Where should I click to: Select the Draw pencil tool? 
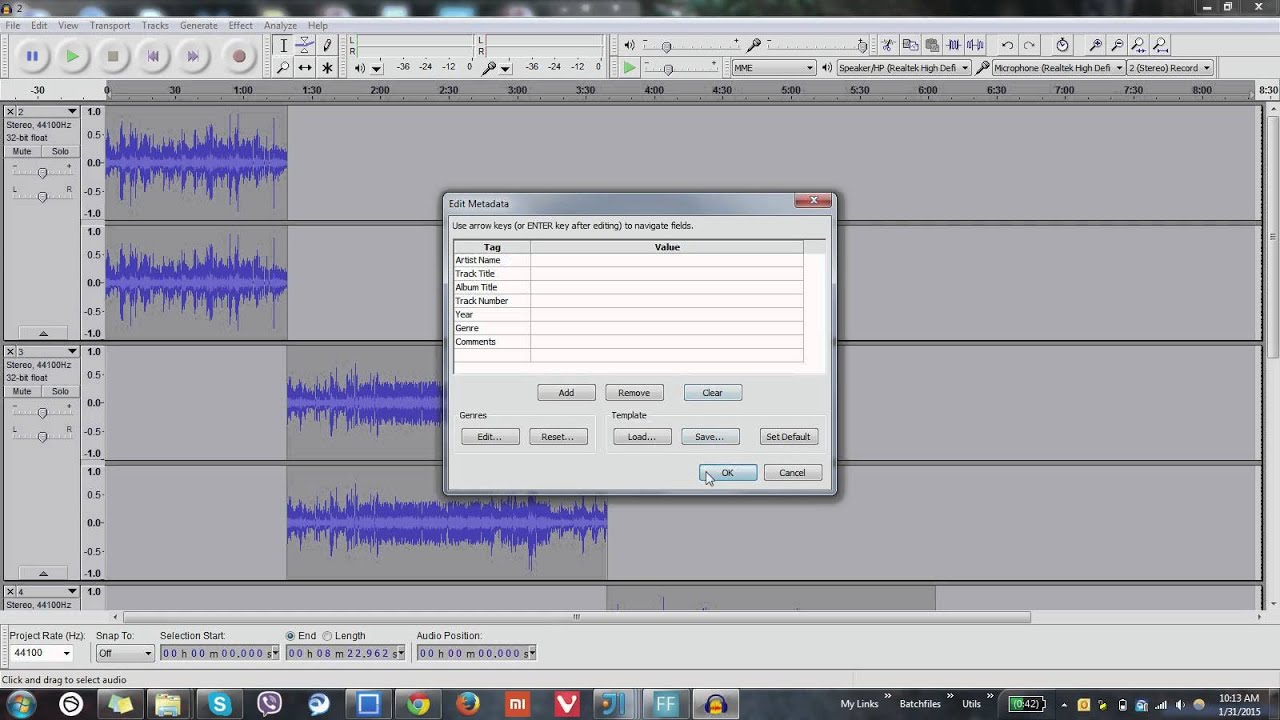(327, 46)
